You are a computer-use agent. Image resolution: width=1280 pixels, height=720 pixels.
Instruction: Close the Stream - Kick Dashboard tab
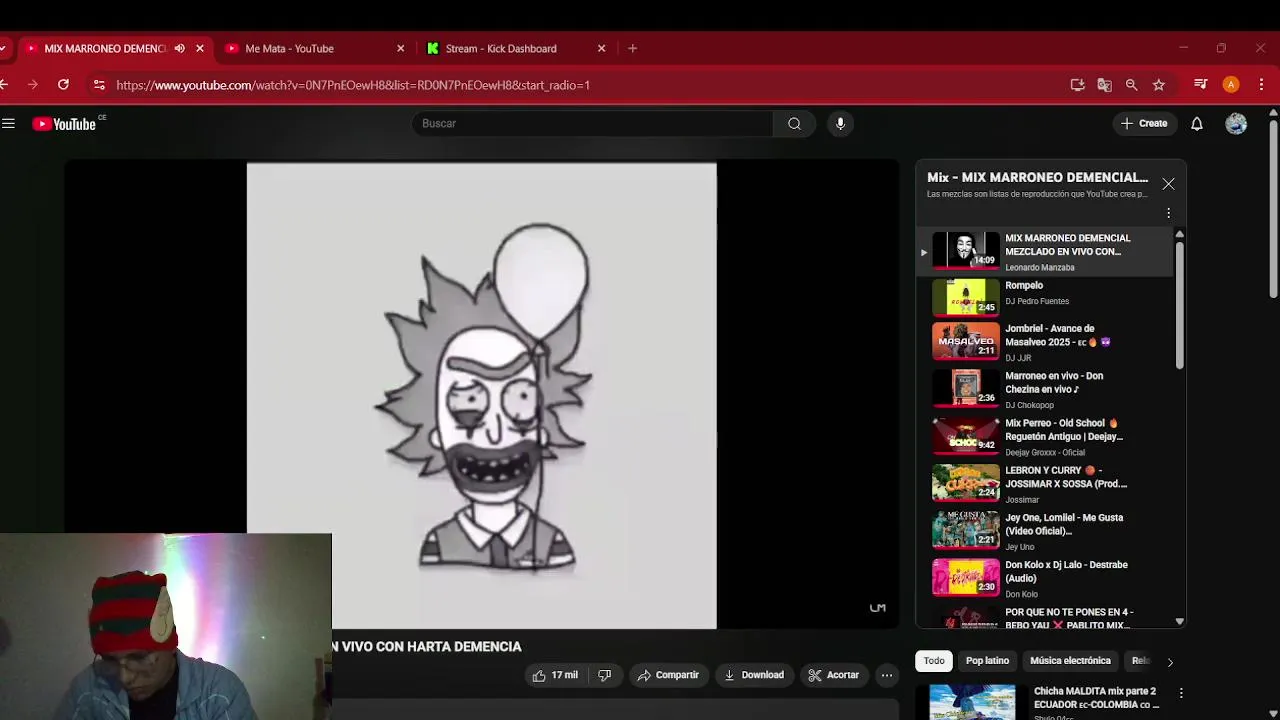601,48
